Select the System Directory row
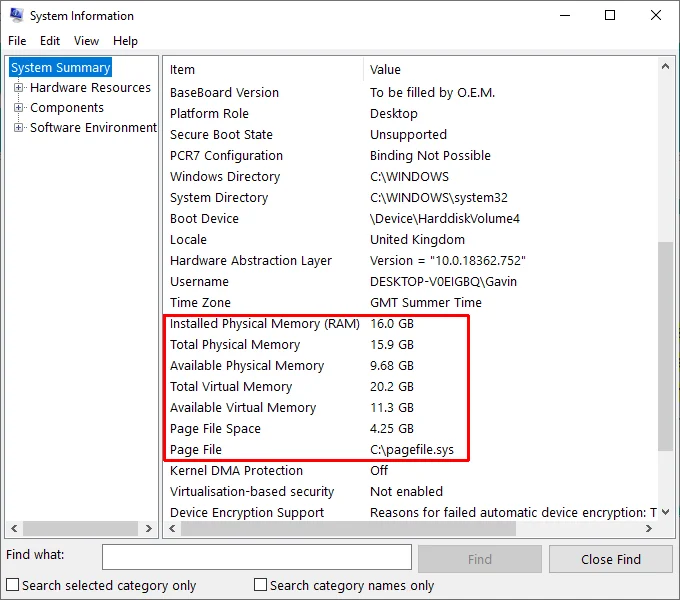 [x=410, y=198]
